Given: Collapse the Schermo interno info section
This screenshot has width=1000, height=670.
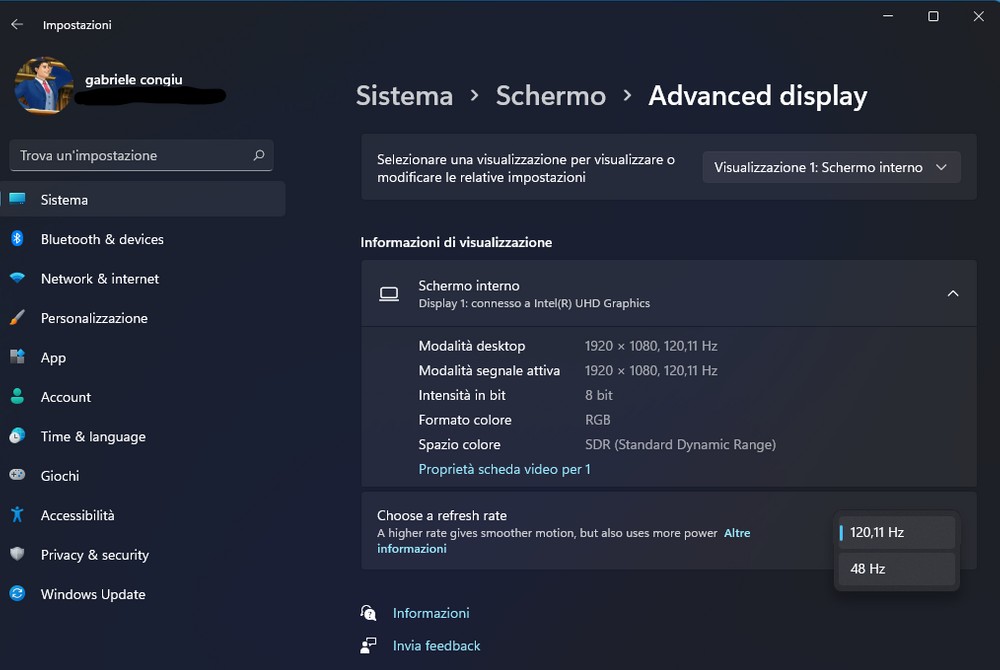Looking at the screenshot, I should point(952,293).
